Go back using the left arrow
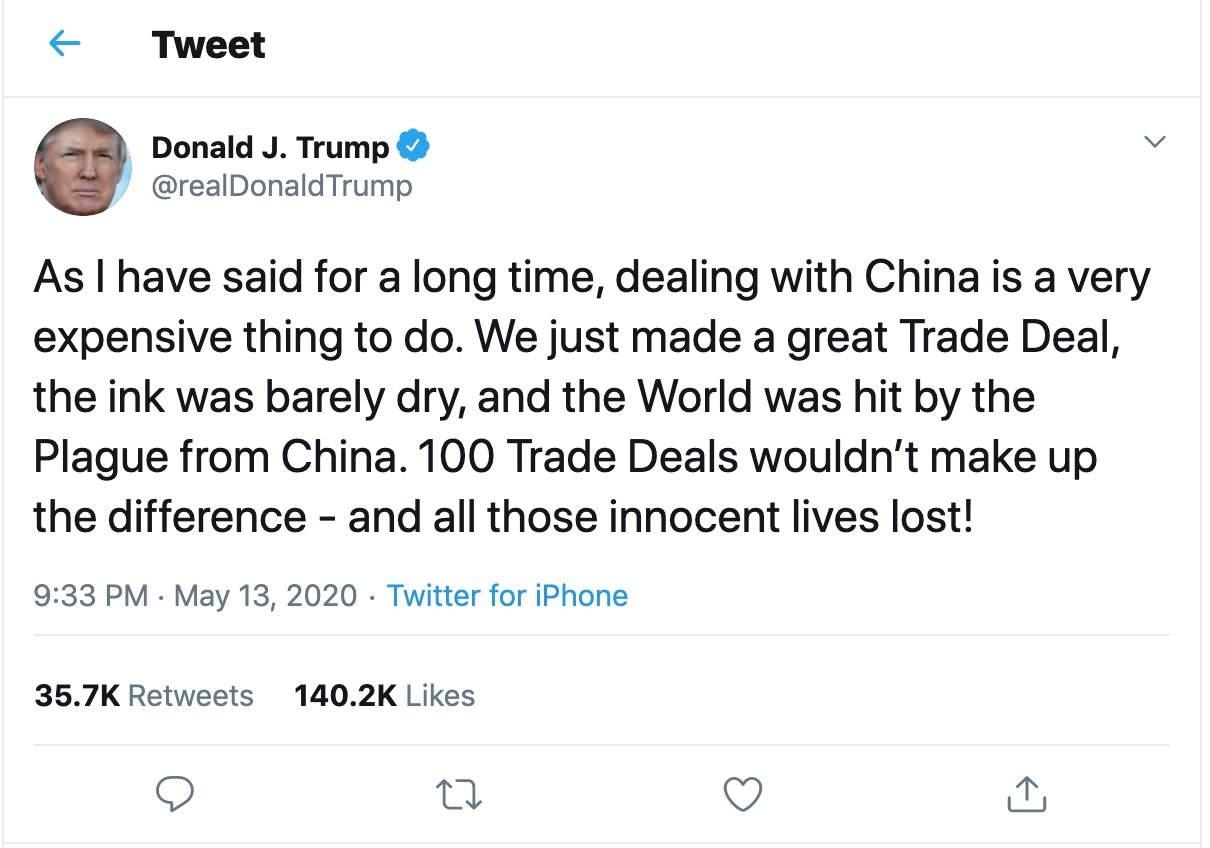 point(64,44)
